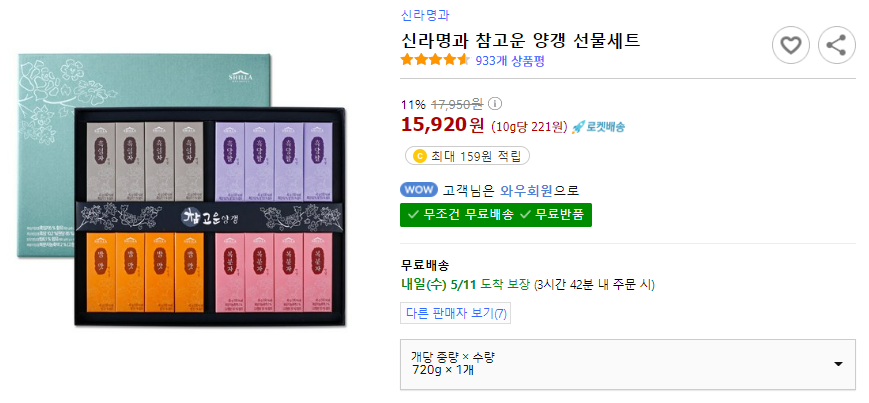Viewport: 869px width, 403px height.
Task: Click the star rating icons
Action: [x=435, y=60]
